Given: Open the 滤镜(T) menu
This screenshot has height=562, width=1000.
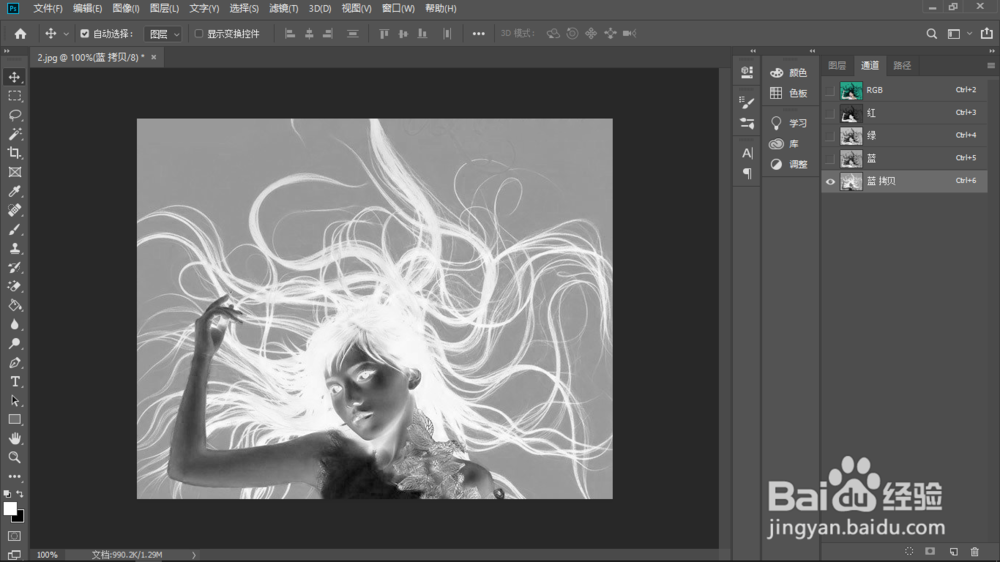Looking at the screenshot, I should click(283, 8).
